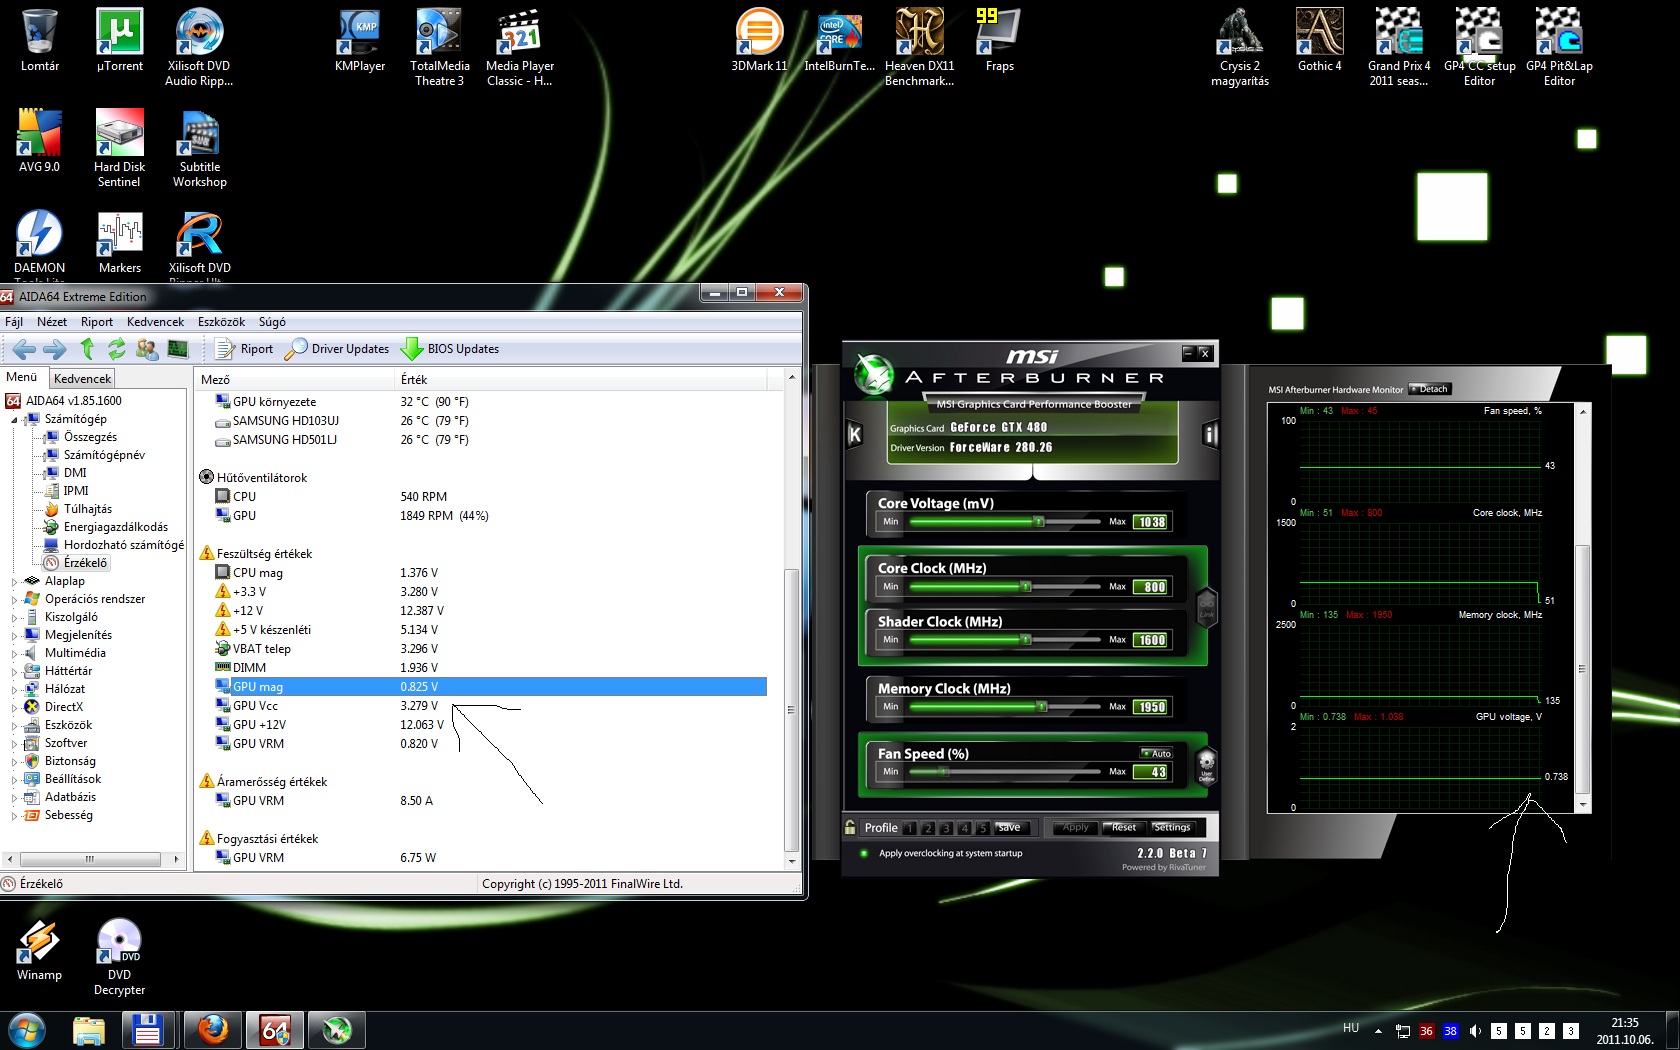Viewport: 1680px width, 1050px height.
Task: Expand the Hálózat tree node
Action: point(15,690)
